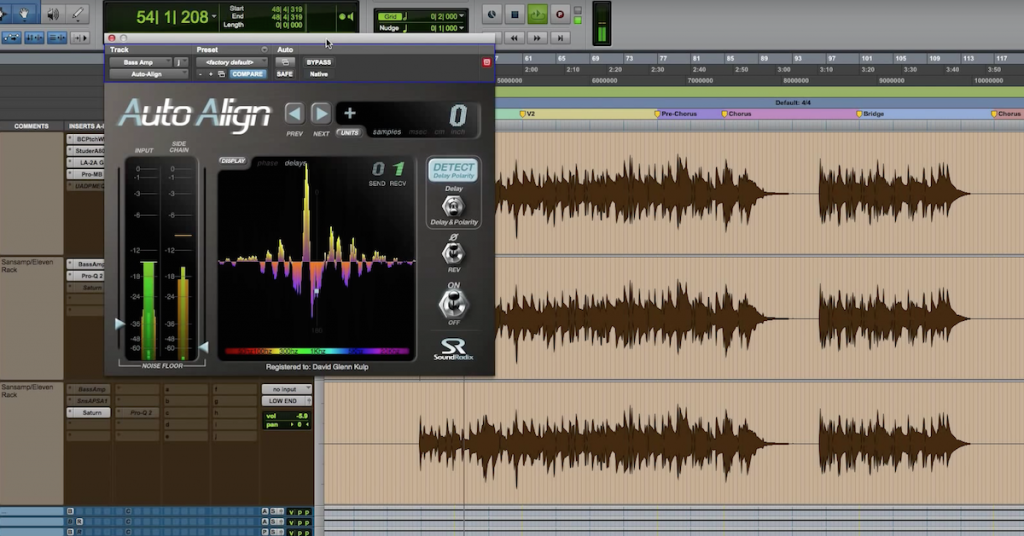
Task: Click the plug-in automation enable icon
Action: pos(285,62)
